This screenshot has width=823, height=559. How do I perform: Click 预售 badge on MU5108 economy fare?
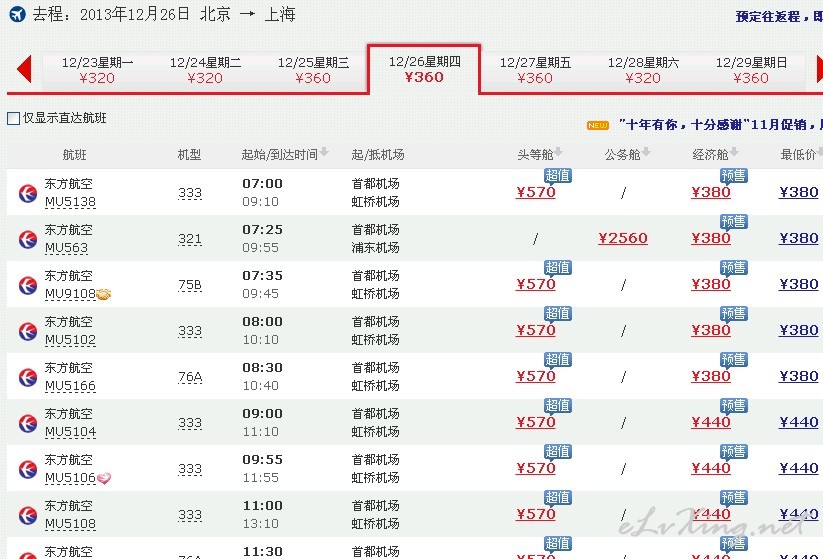click(734, 498)
